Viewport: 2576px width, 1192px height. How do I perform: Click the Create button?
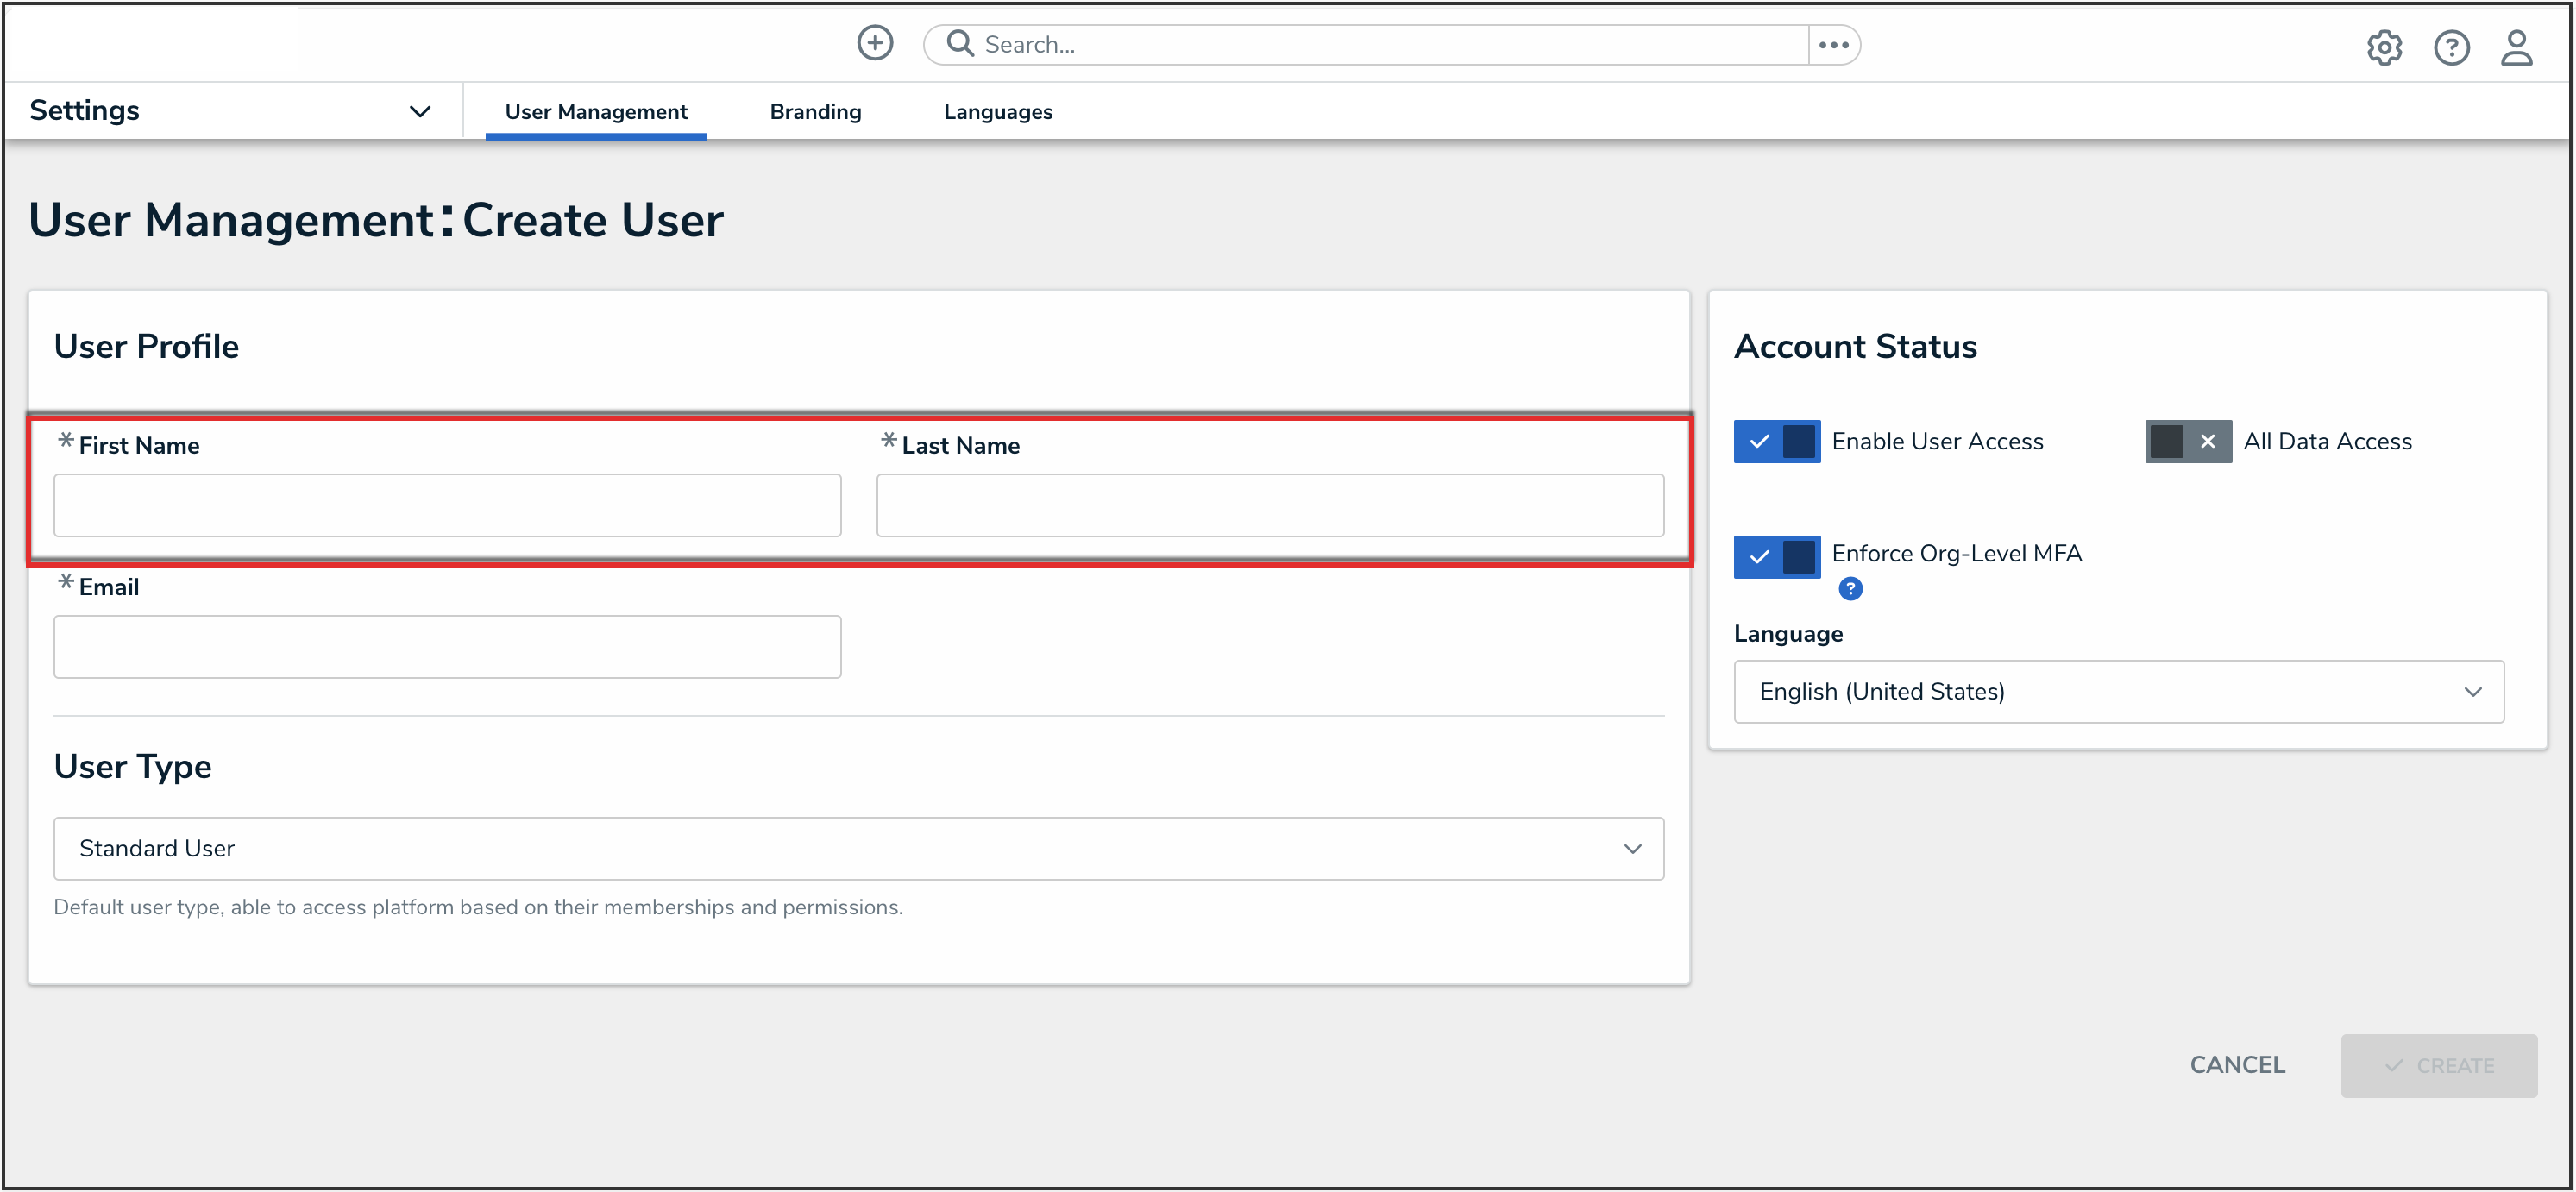2438,1065
